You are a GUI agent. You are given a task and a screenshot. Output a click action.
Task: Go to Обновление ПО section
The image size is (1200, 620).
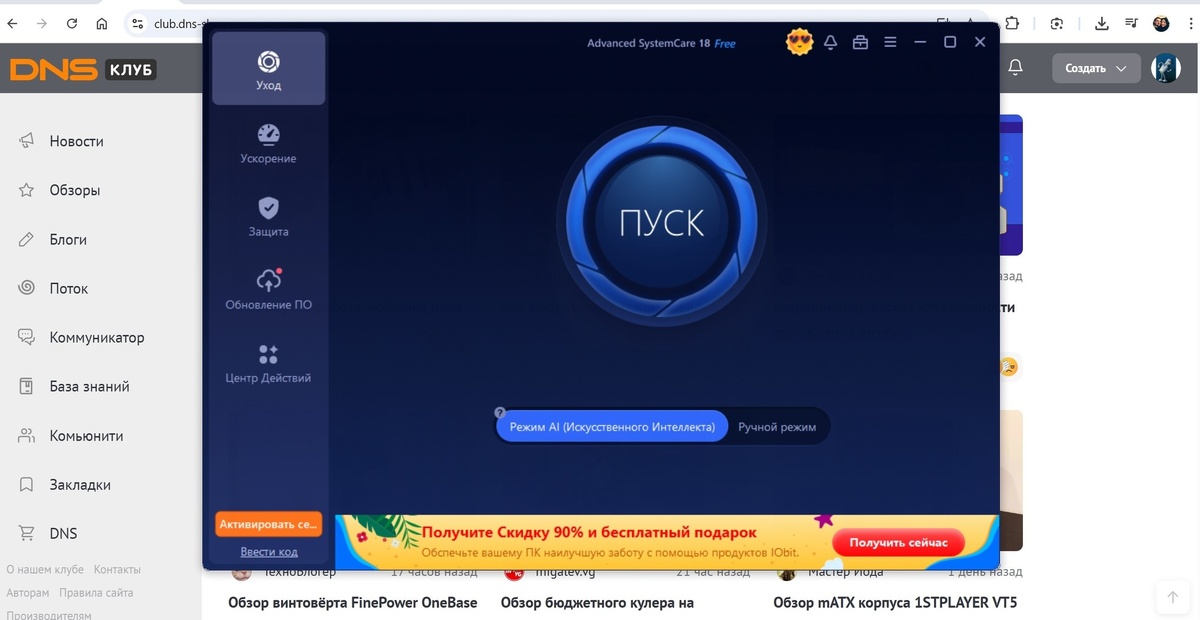click(268, 290)
